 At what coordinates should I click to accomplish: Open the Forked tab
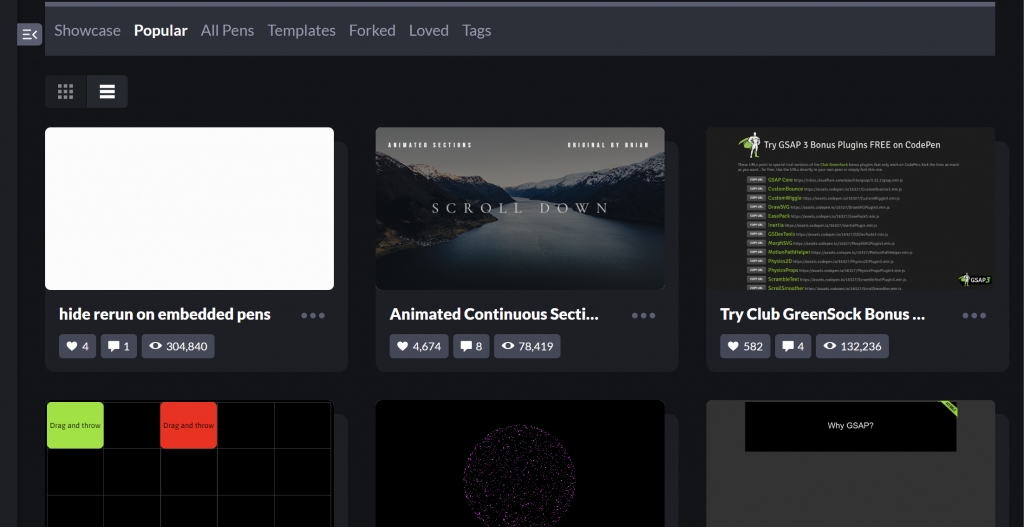(x=372, y=31)
